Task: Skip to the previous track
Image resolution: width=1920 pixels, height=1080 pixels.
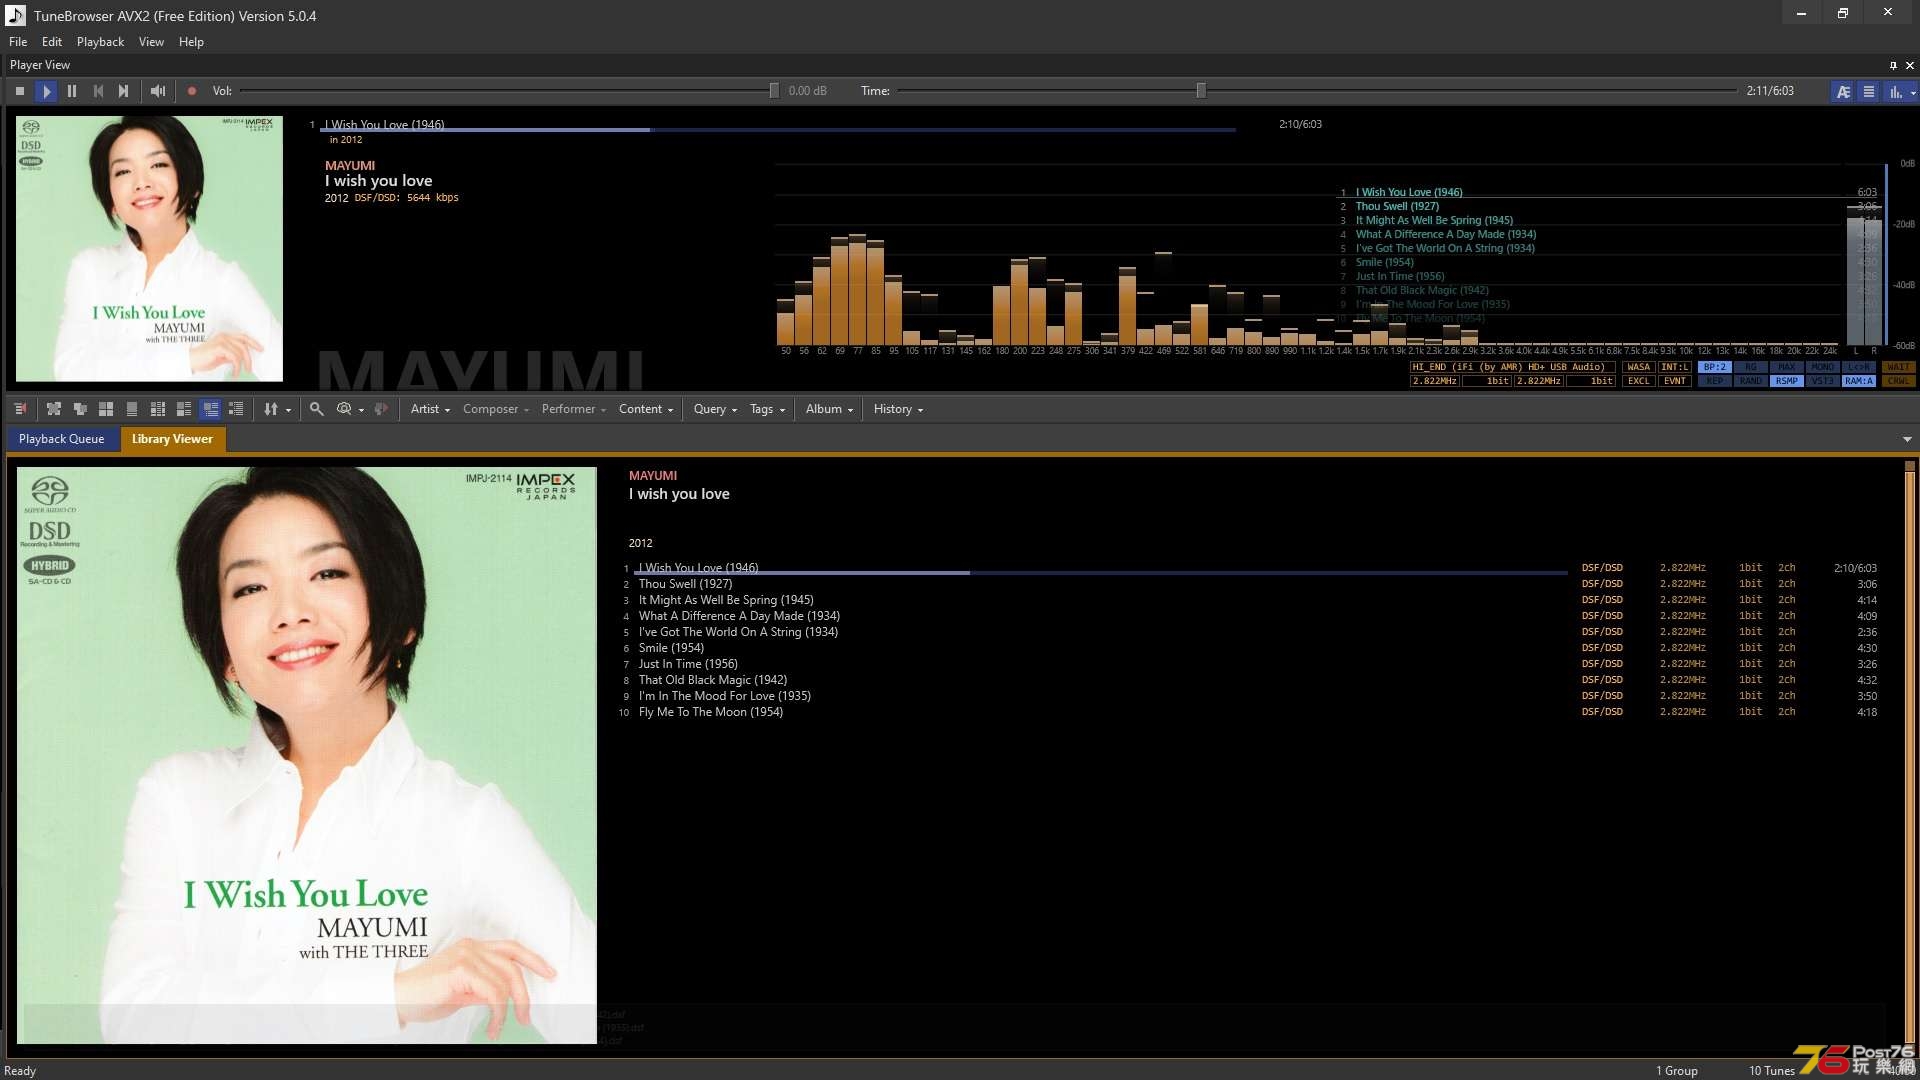Action: (98, 91)
